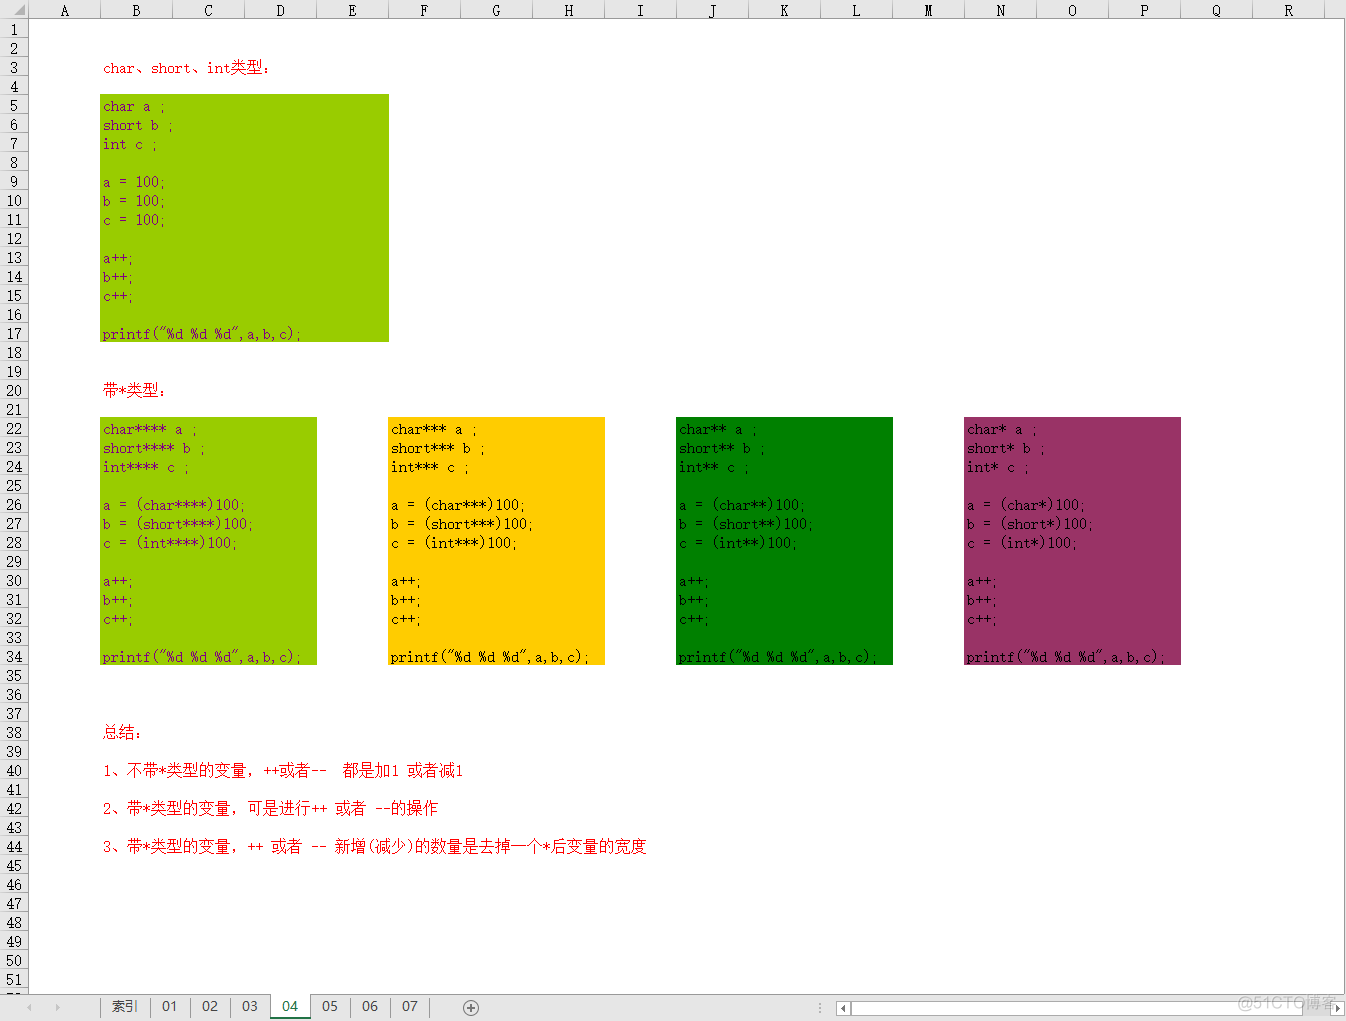Image resolution: width=1346 pixels, height=1021 pixels.
Task: Click the printf cell in purple block
Action: click(x=1065, y=657)
